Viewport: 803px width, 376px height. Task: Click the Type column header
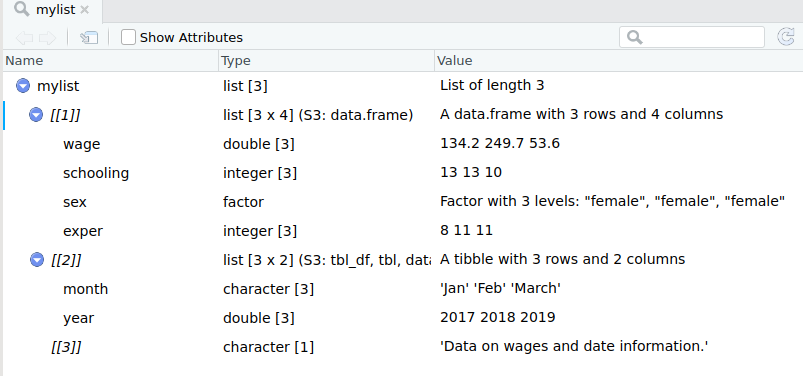point(326,60)
